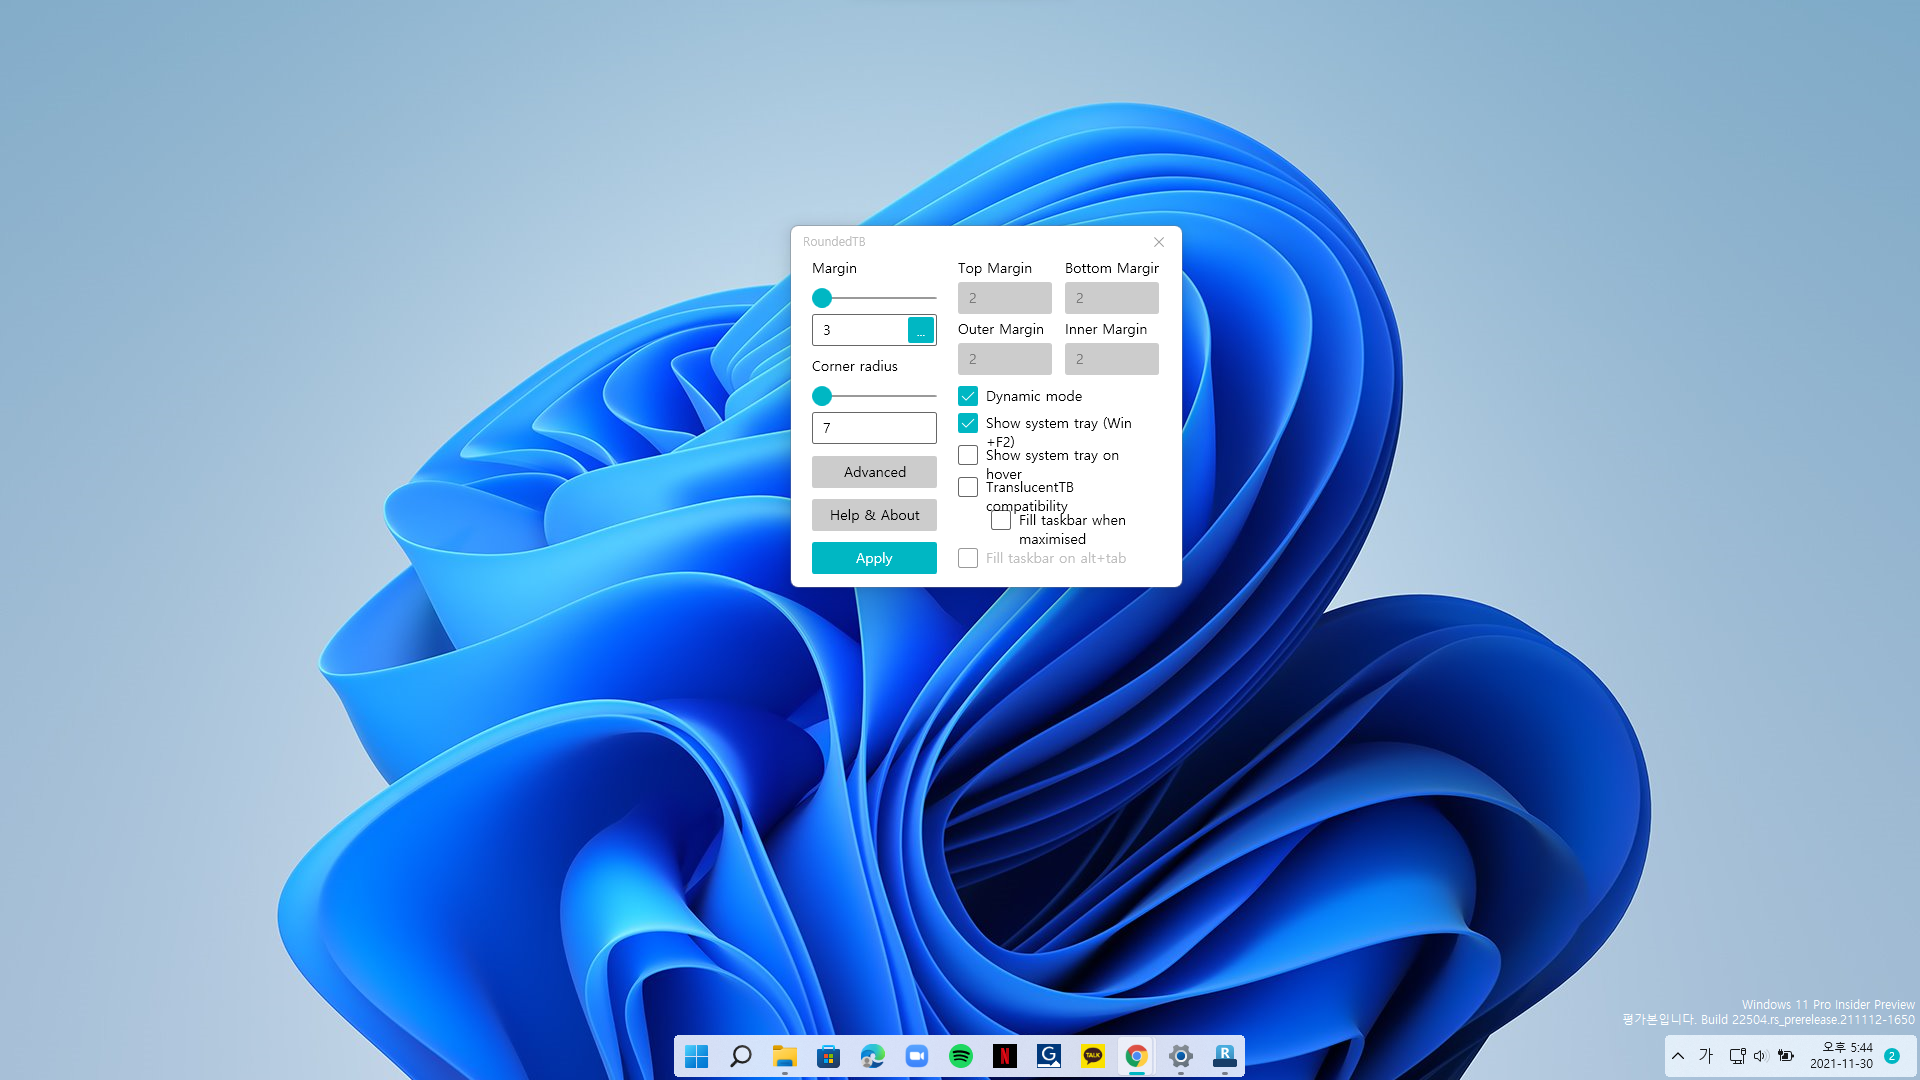The height and width of the screenshot is (1080, 1920).
Task: Disable the Dynamic mode checkbox
Action: pyautogui.click(x=967, y=396)
